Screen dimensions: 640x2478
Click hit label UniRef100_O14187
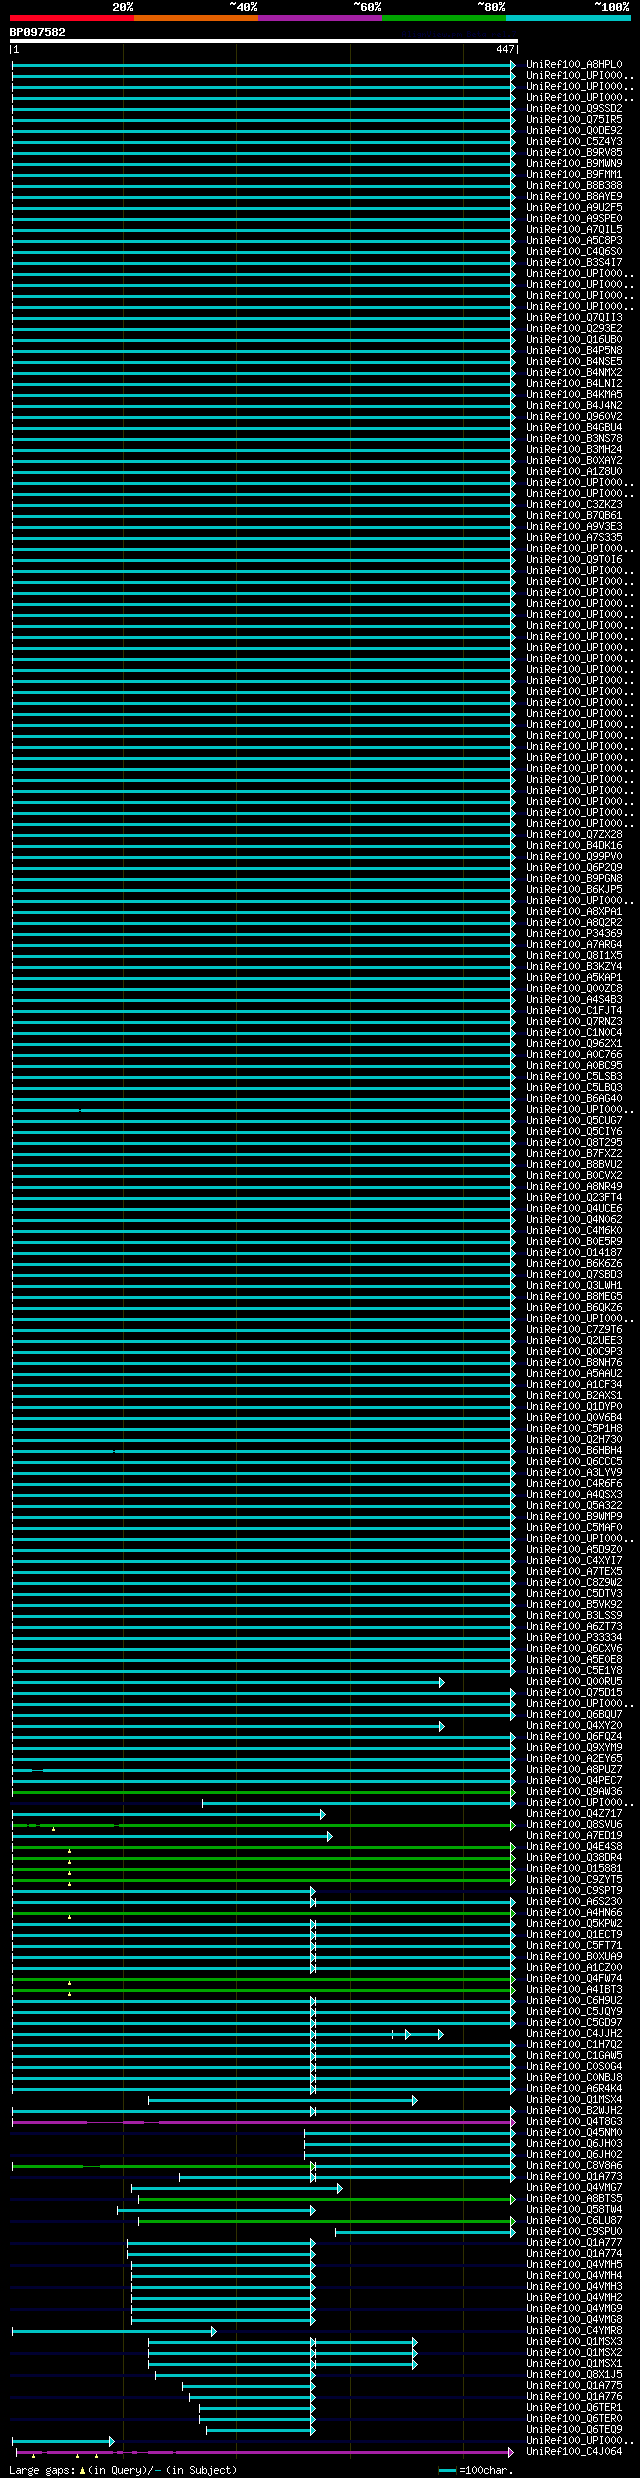(574, 1253)
